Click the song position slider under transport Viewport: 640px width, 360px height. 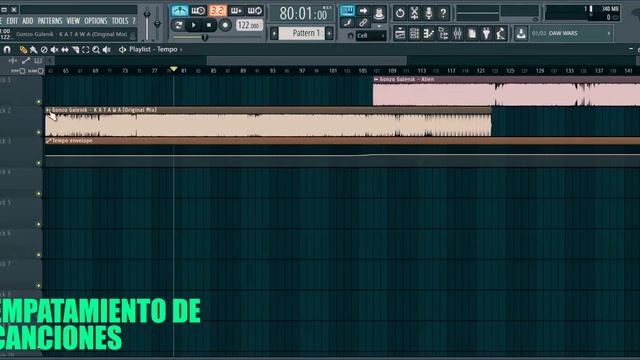pyautogui.click(x=218, y=38)
